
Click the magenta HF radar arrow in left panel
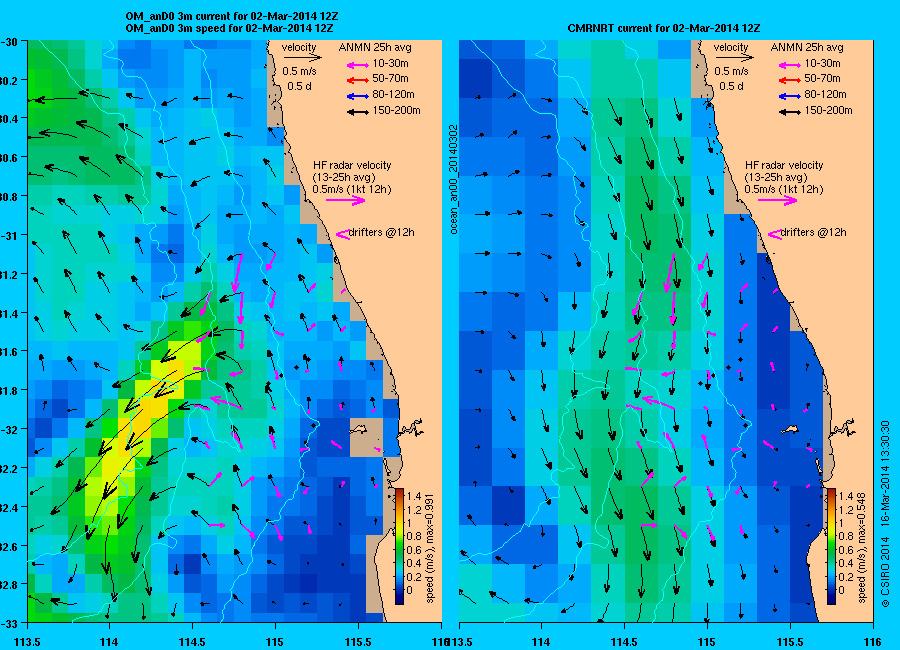coord(346,200)
